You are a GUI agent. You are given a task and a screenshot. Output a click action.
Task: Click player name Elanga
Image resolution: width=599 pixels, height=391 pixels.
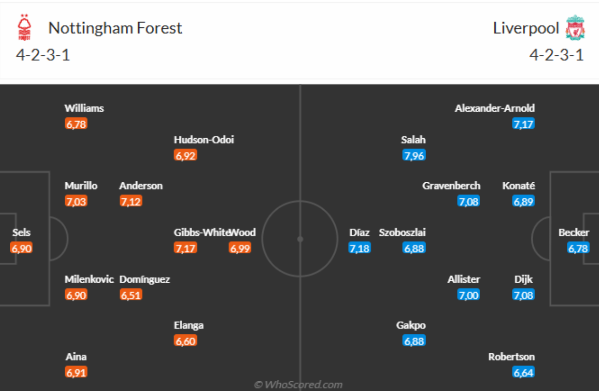tap(189, 325)
